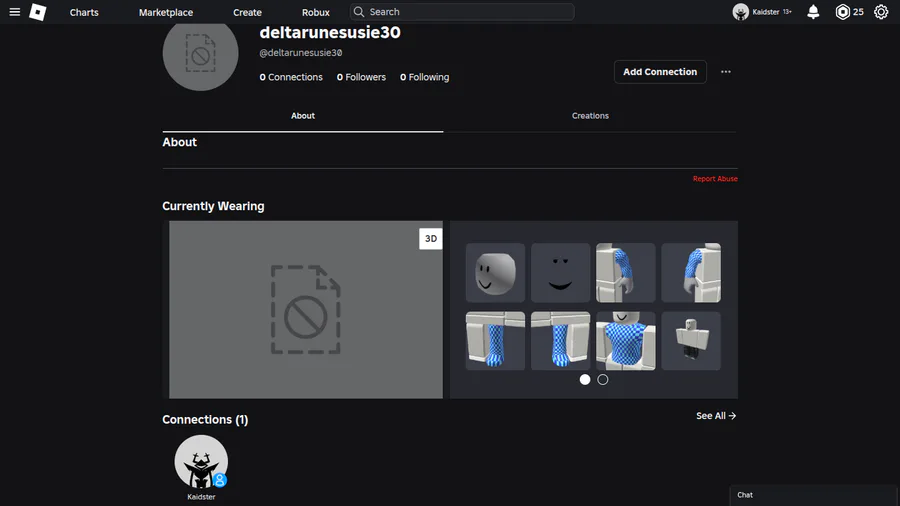Open the Chat panel

[x=814, y=495]
